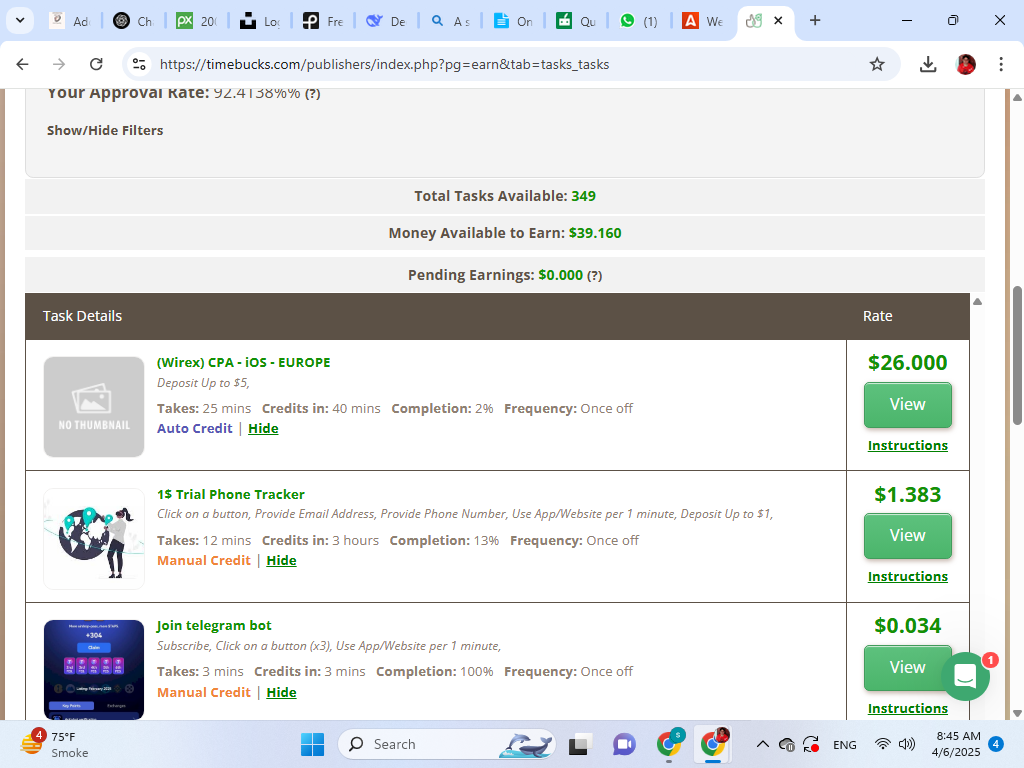Switch to the WhatsApp browser tab
Screen dimensions: 1024x768
(x=638, y=20)
